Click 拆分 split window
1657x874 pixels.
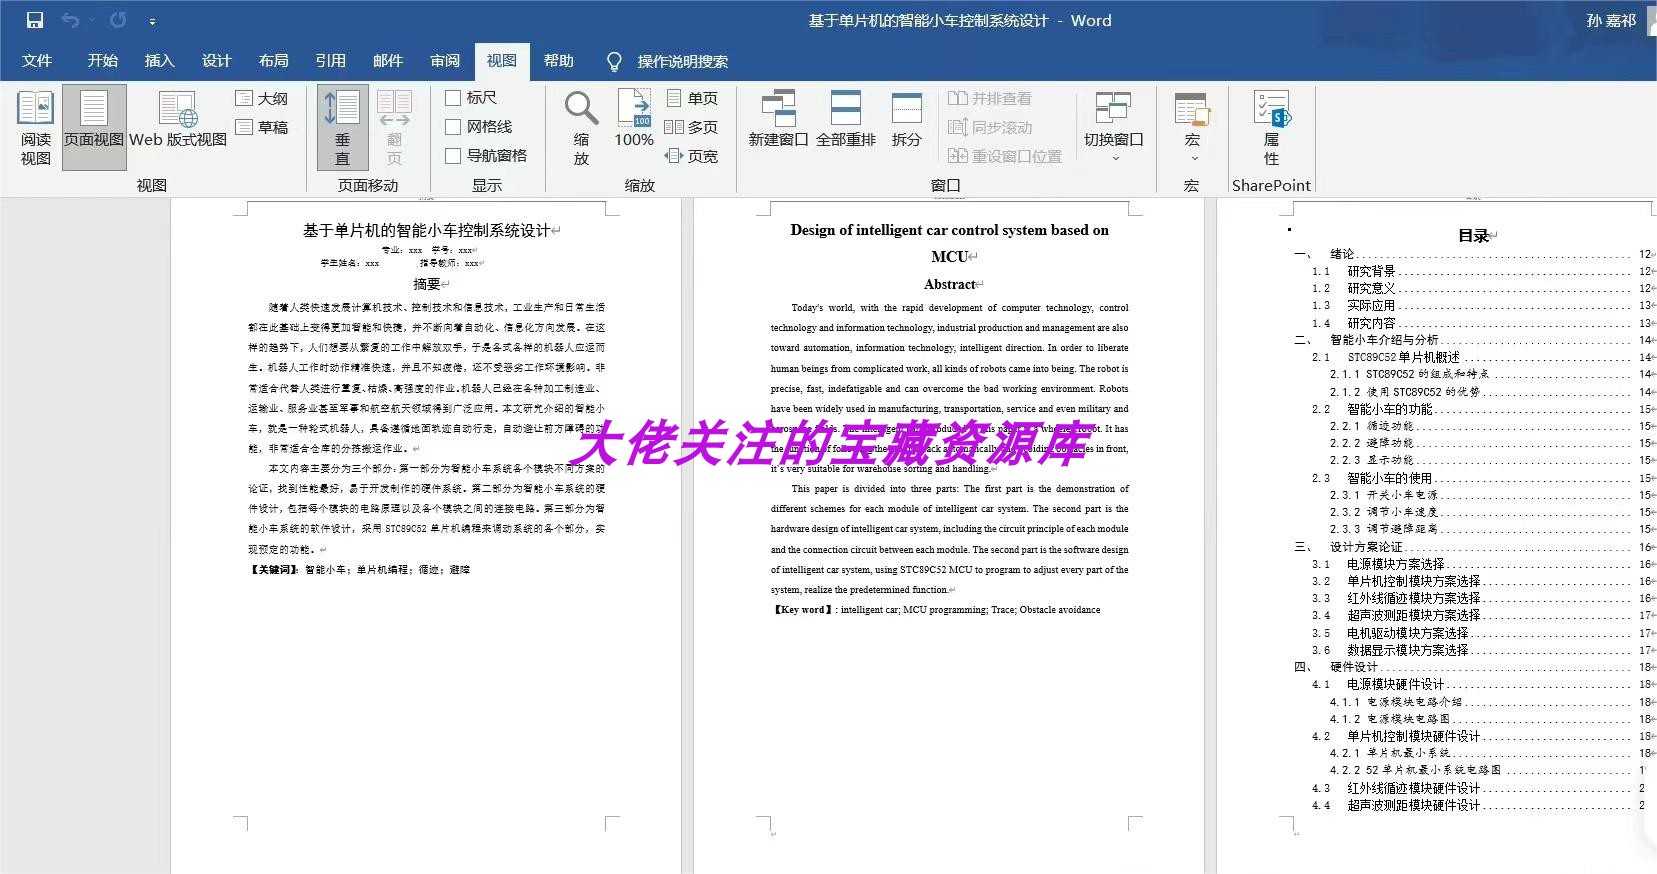tap(906, 120)
